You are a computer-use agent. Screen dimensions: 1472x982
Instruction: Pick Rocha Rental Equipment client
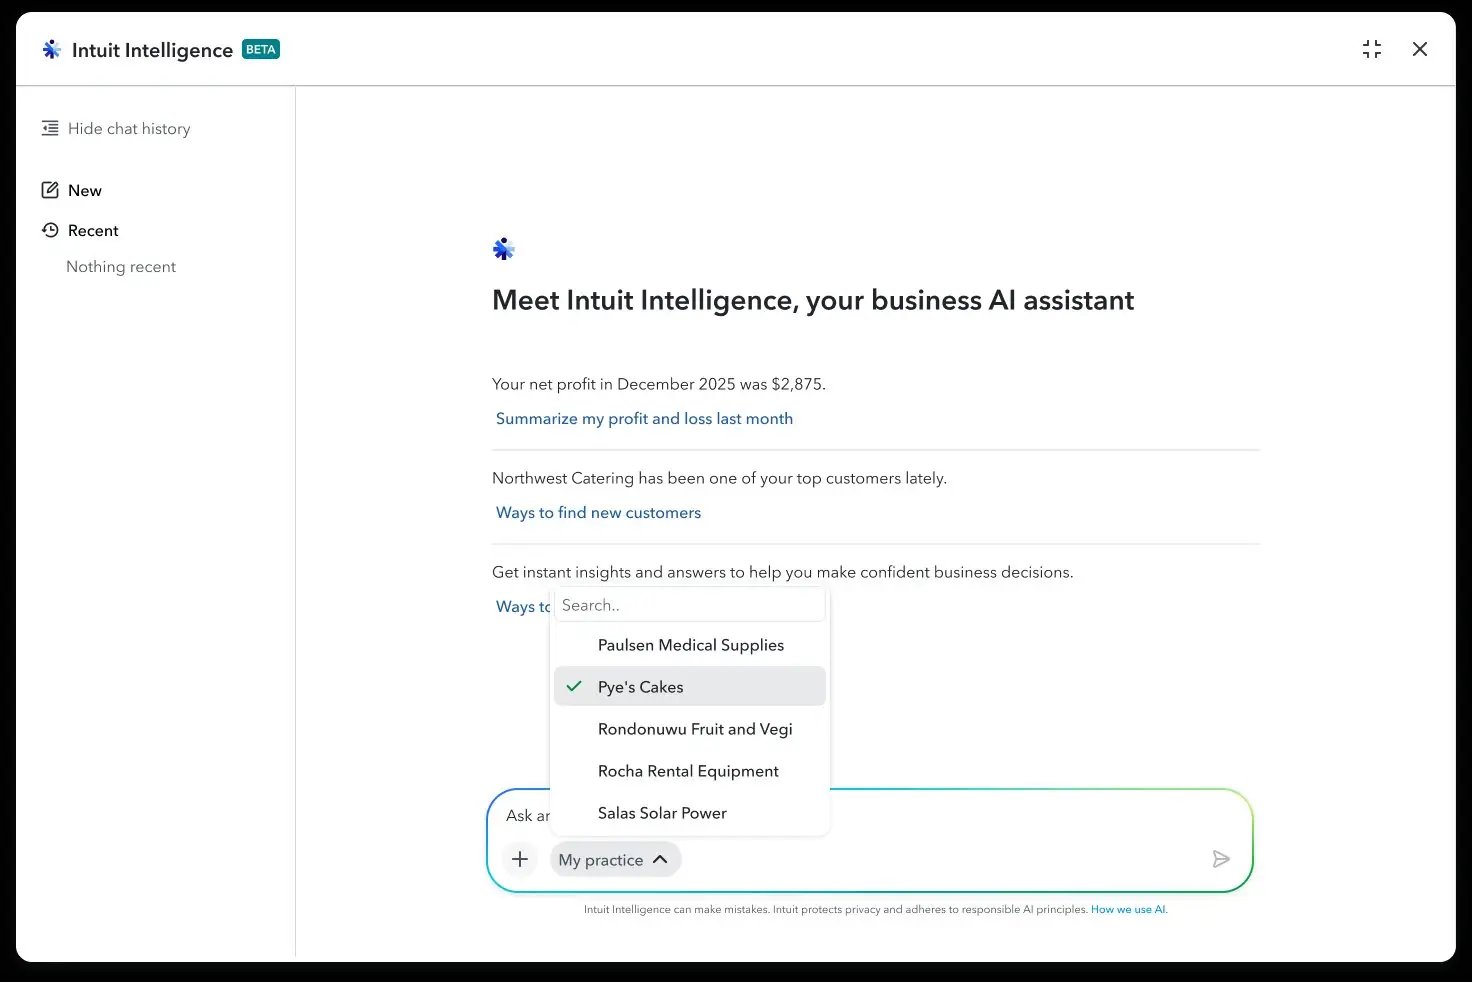coord(690,771)
